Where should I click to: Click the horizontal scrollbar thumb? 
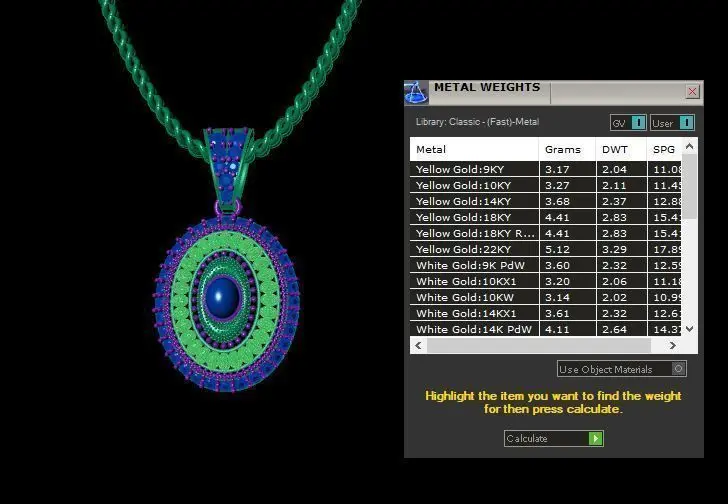click(x=539, y=345)
